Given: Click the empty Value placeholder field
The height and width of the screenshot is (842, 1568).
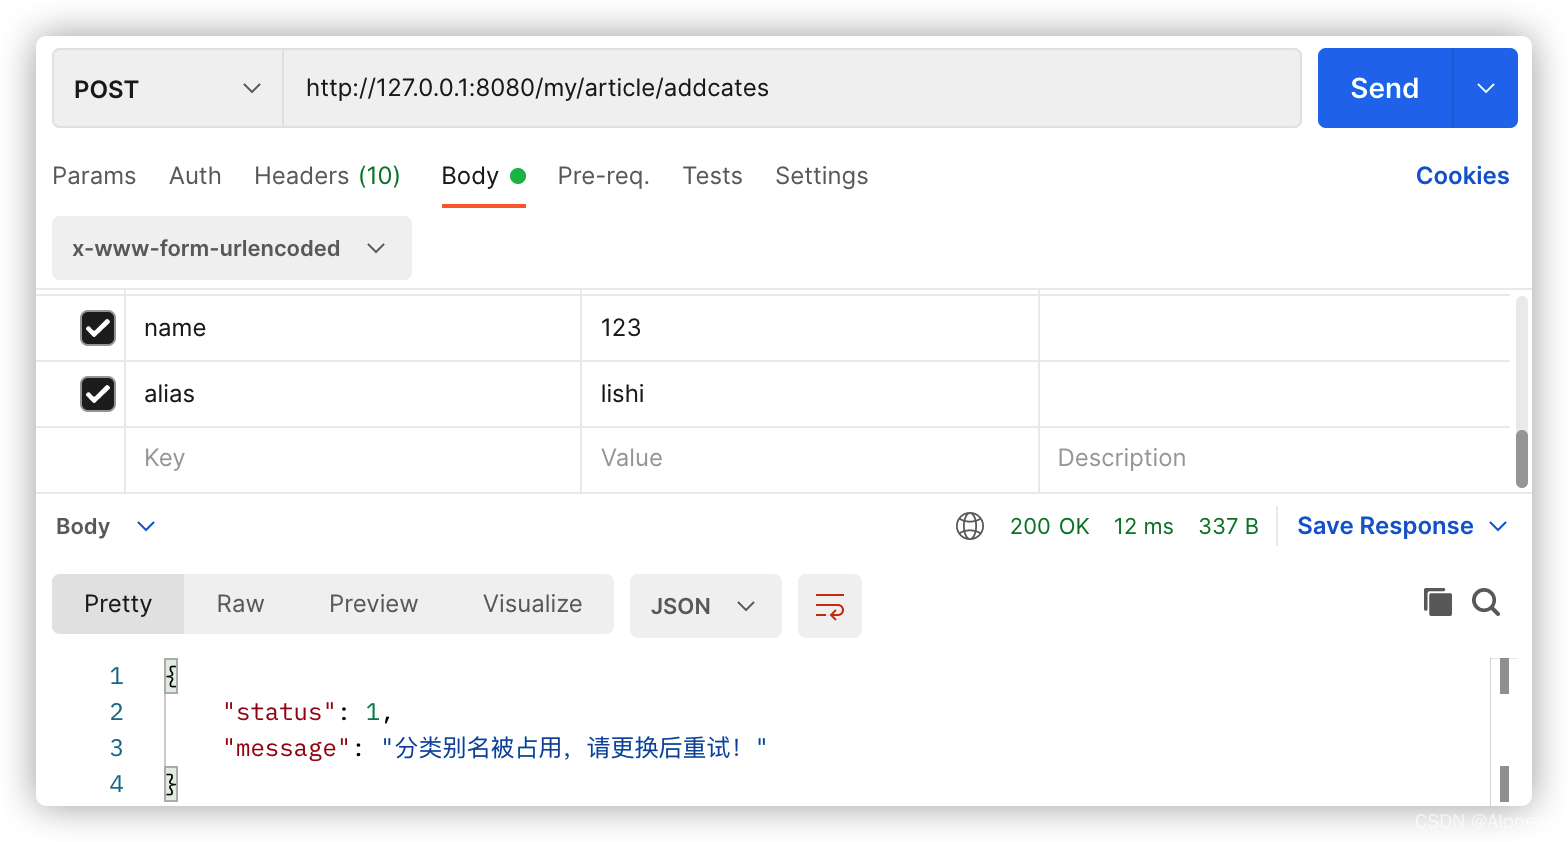Looking at the screenshot, I should pos(810,459).
